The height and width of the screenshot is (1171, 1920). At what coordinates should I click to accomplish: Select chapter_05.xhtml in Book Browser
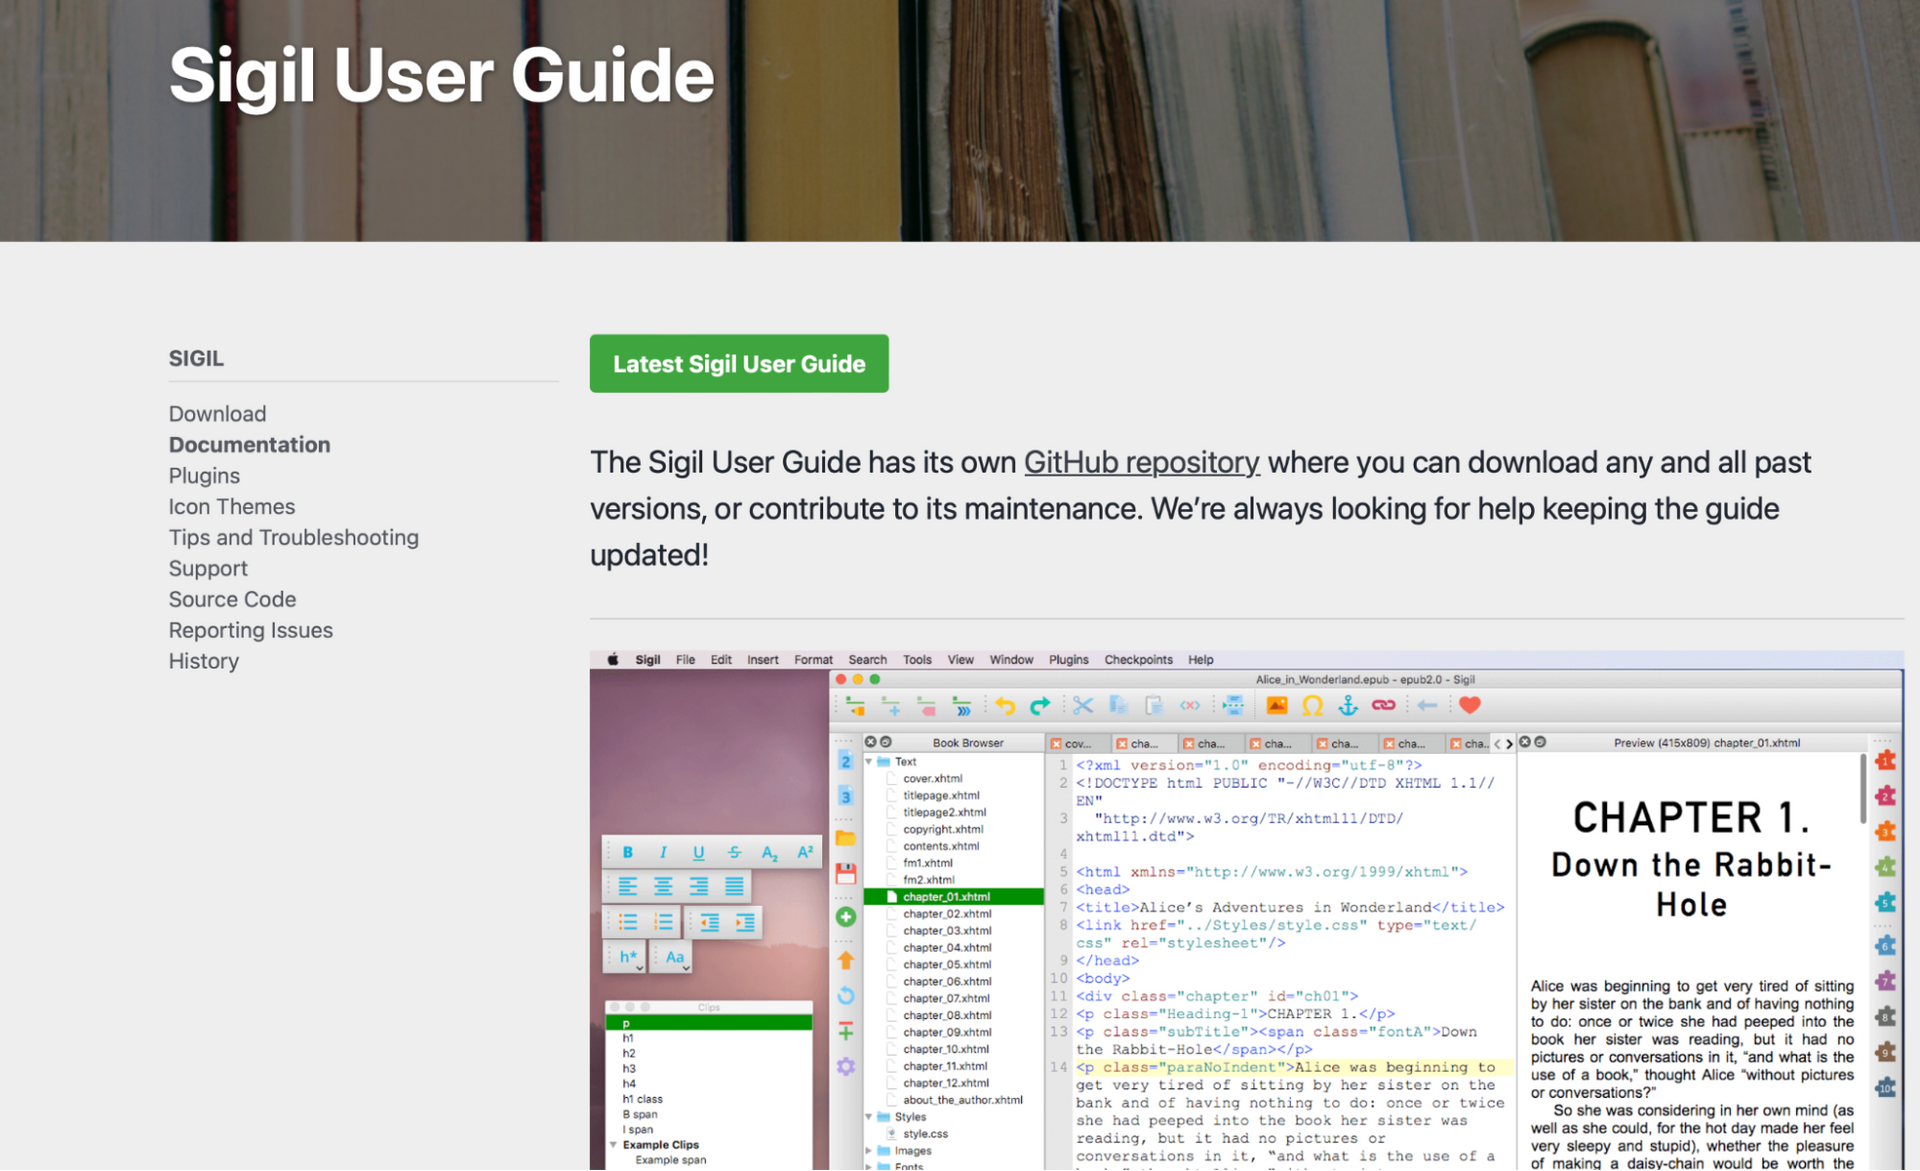(946, 965)
